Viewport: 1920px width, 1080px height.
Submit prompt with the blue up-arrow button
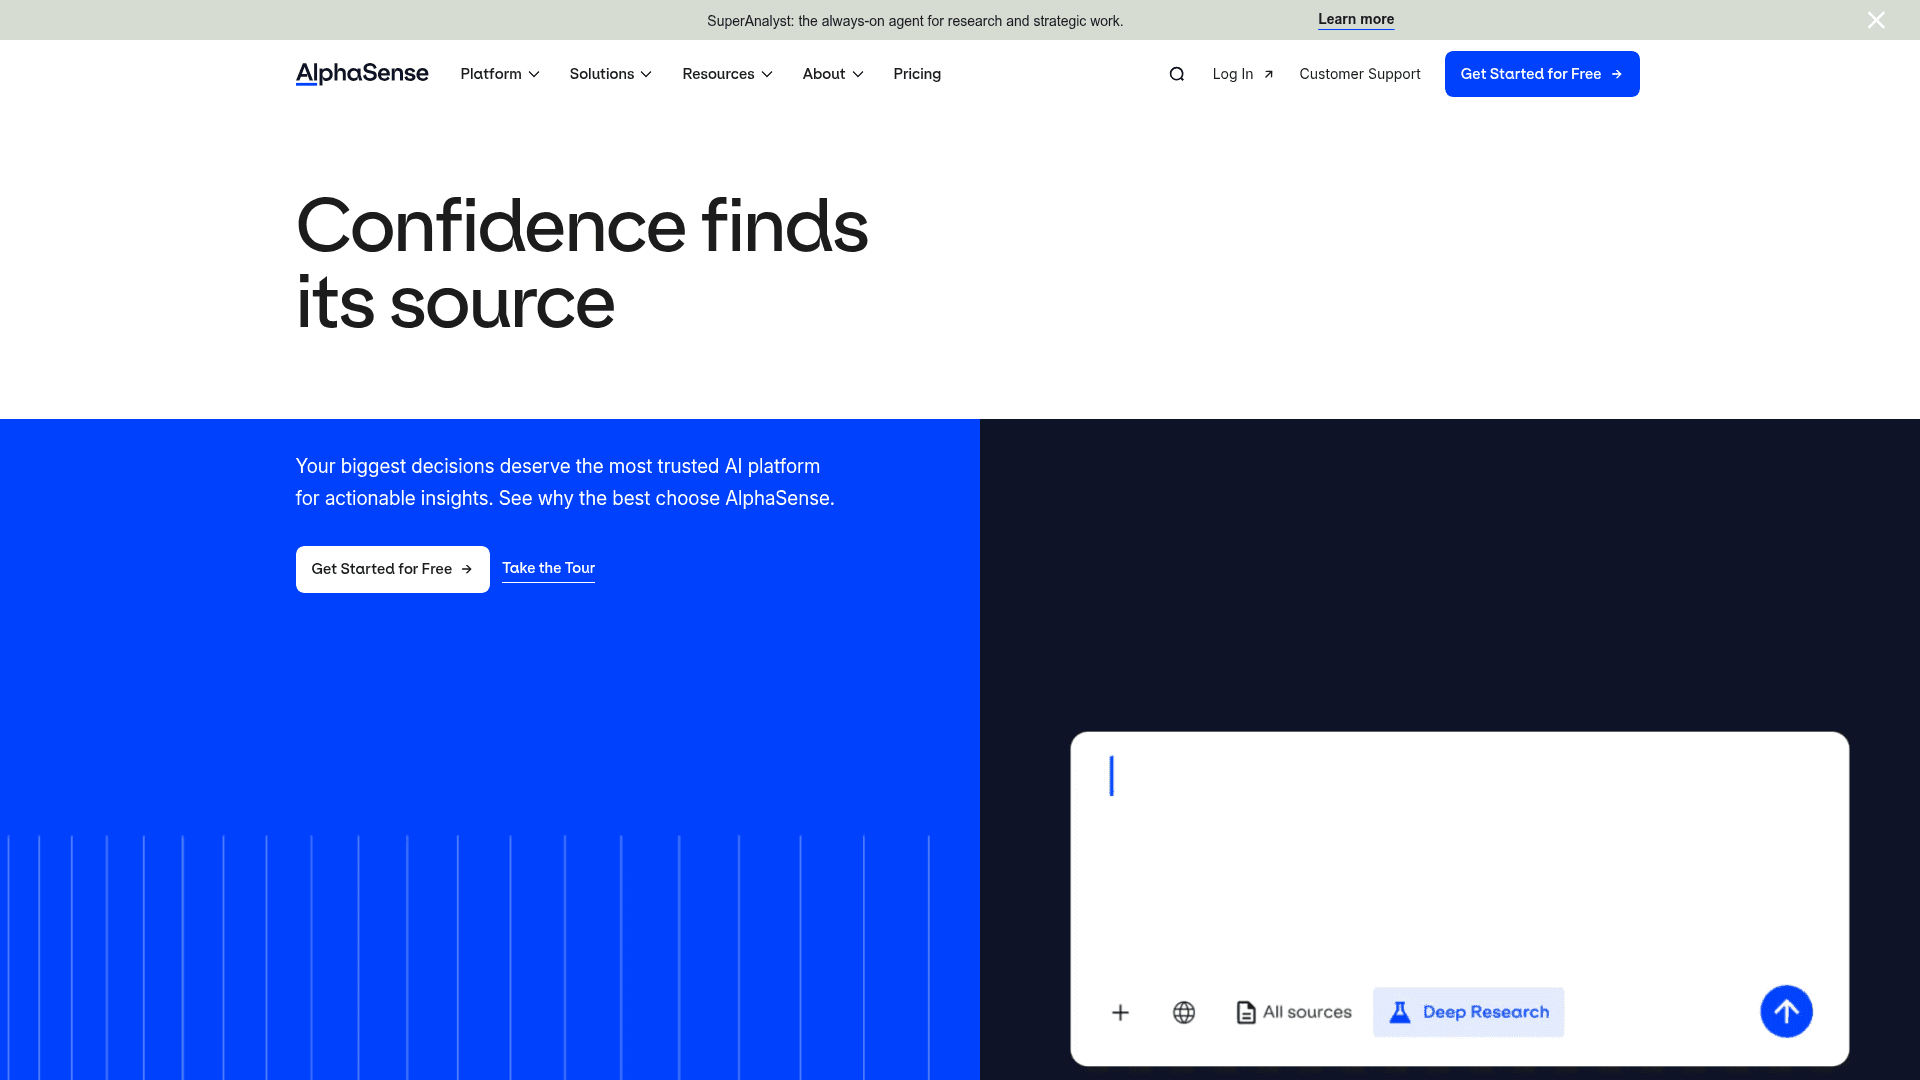point(1786,1011)
